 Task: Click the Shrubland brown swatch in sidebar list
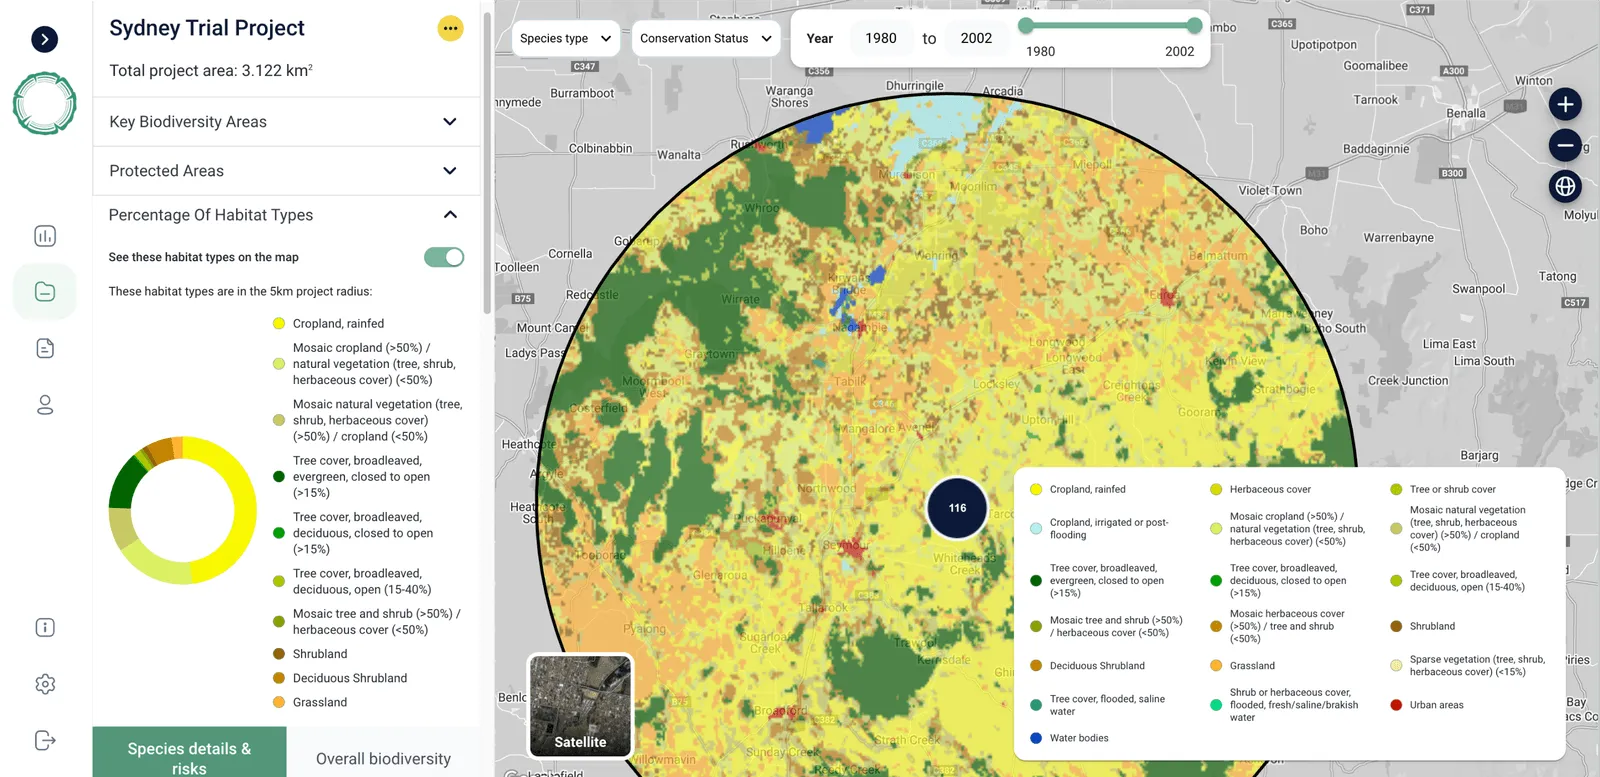coord(279,654)
